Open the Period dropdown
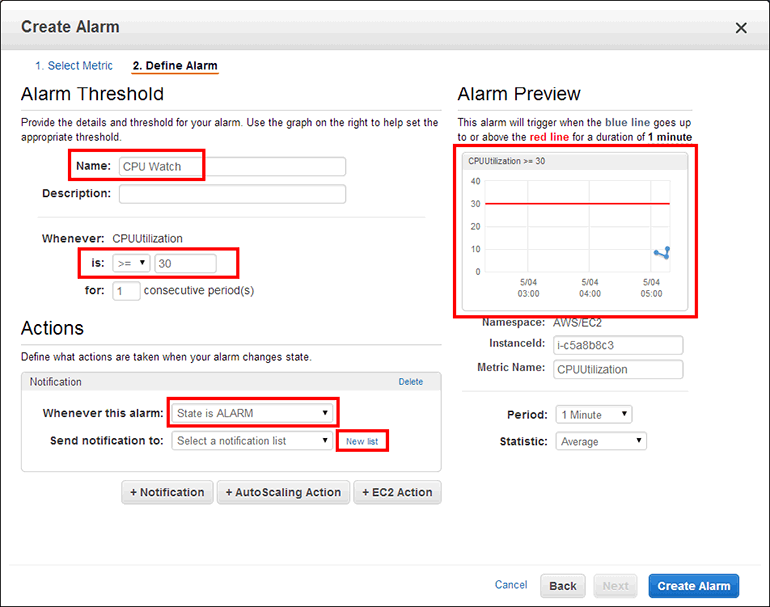The width and height of the screenshot is (770, 607). point(594,414)
